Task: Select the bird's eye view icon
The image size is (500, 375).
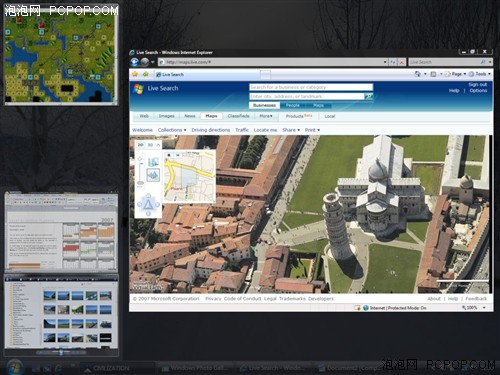Action: pos(153,175)
